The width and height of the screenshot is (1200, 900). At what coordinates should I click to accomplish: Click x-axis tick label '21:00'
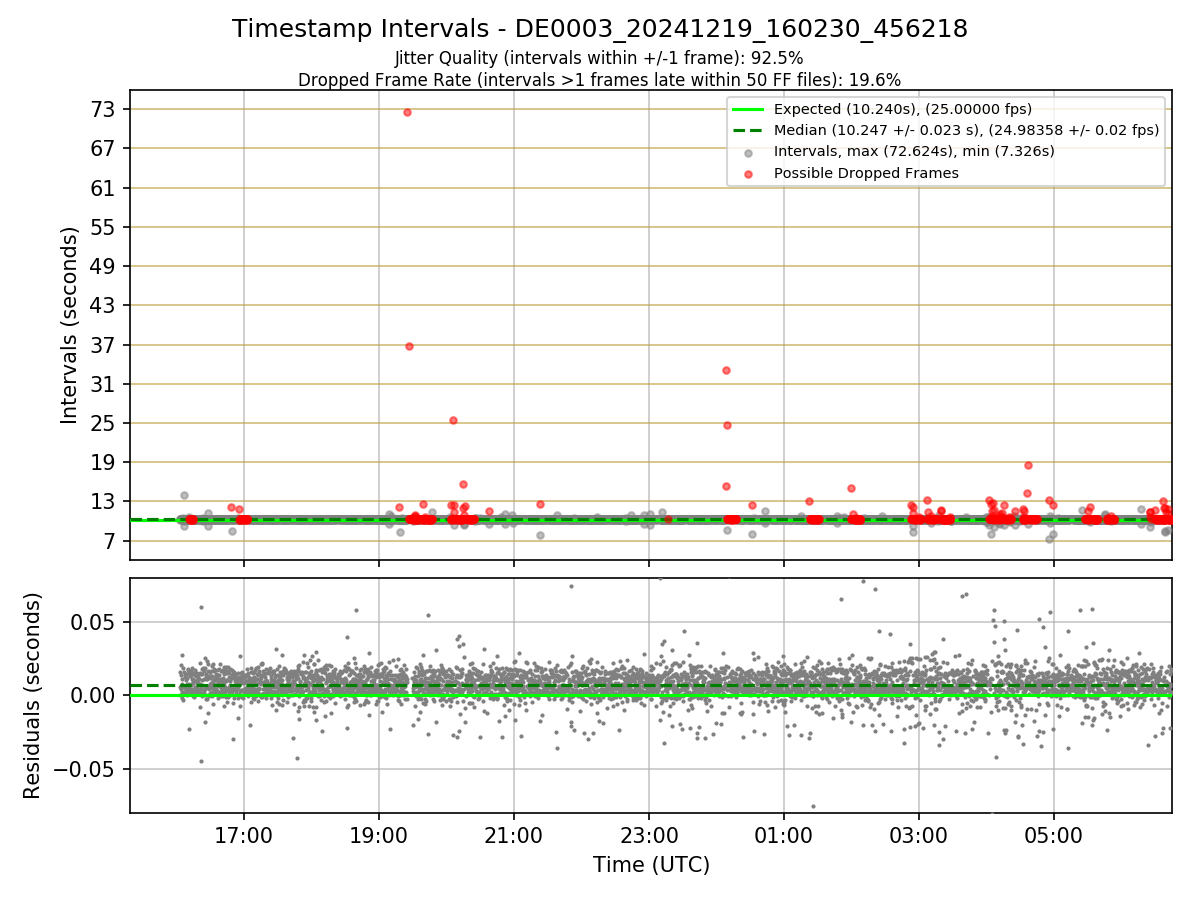pyautogui.click(x=514, y=836)
